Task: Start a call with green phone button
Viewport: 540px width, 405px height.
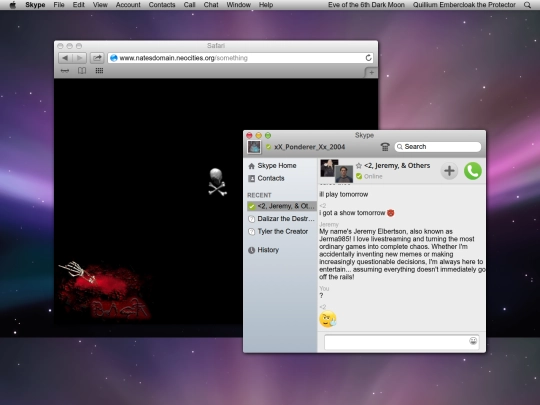Action: tap(472, 171)
